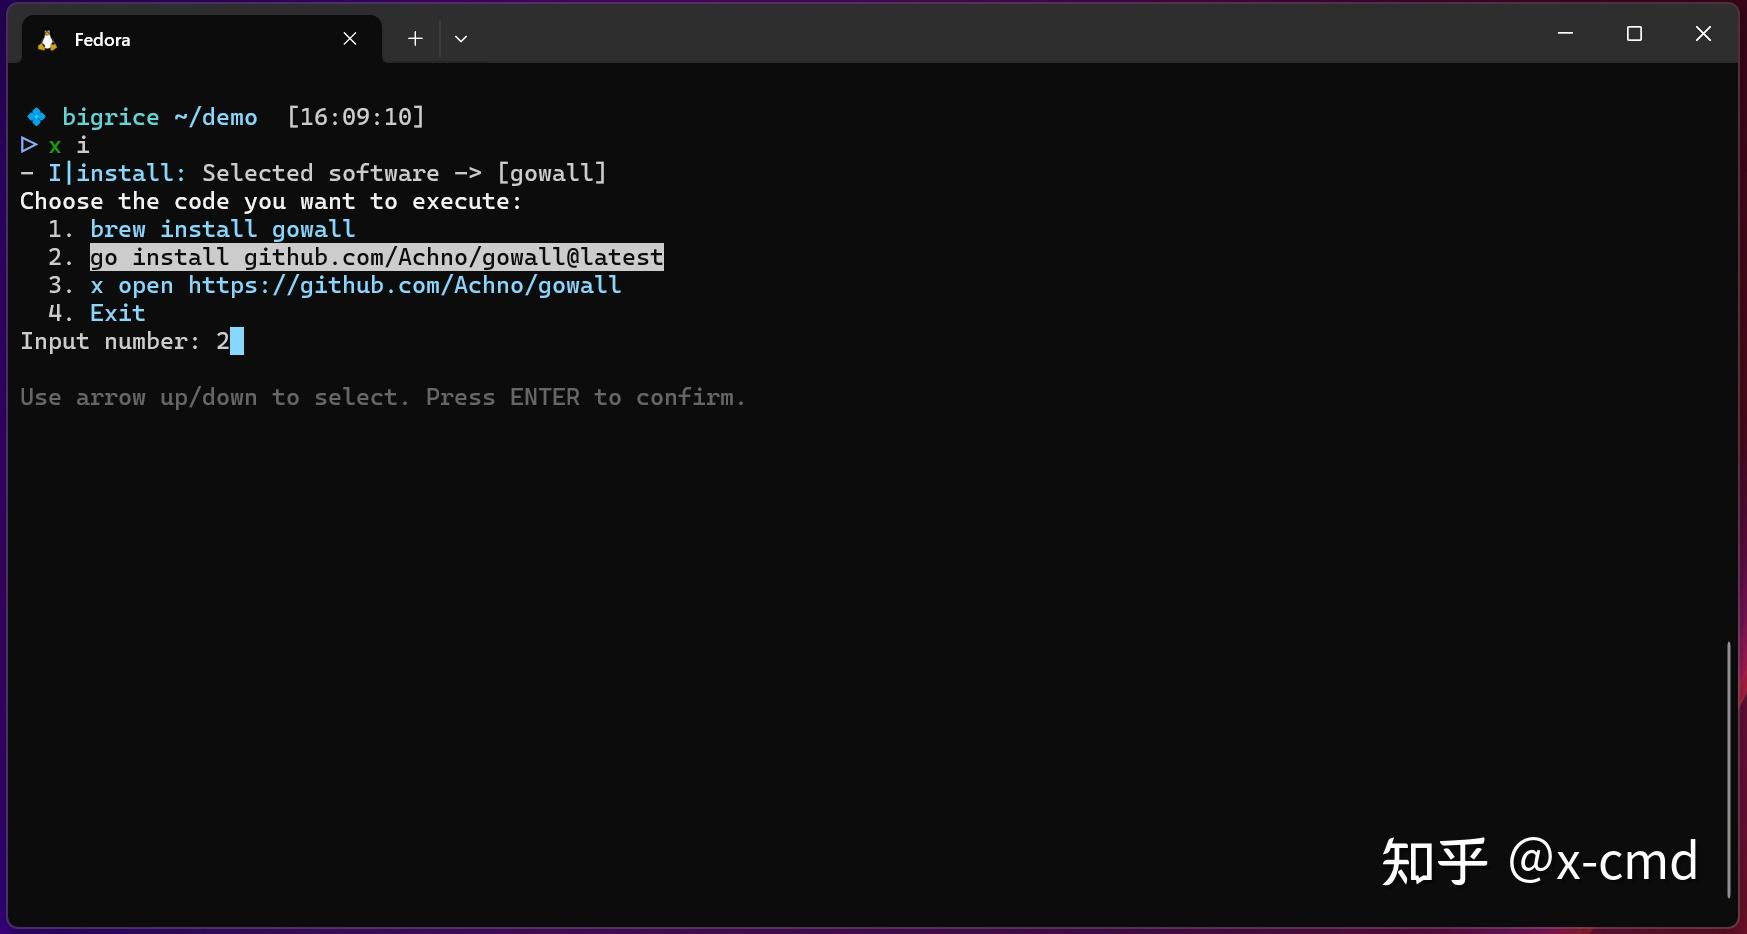Expand the new tab profile dropdown
The height and width of the screenshot is (934, 1747).
click(x=461, y=39)
